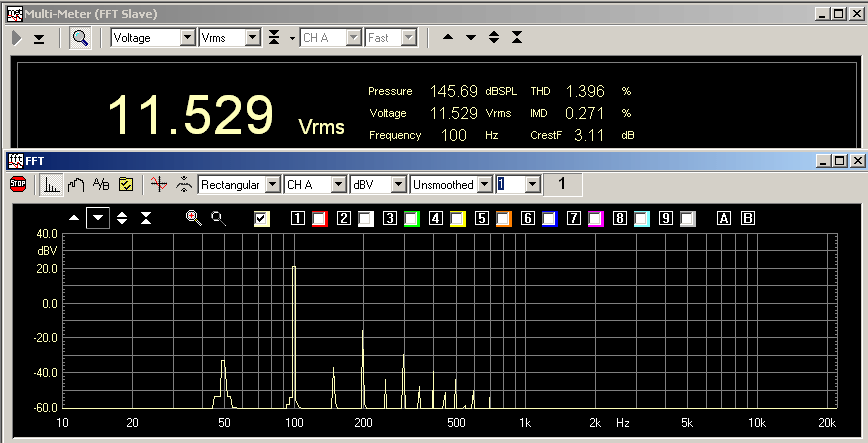Open the CH A dropdown in FFT toolbar
The width and height of the screenshot is (868, 443).
339,184
